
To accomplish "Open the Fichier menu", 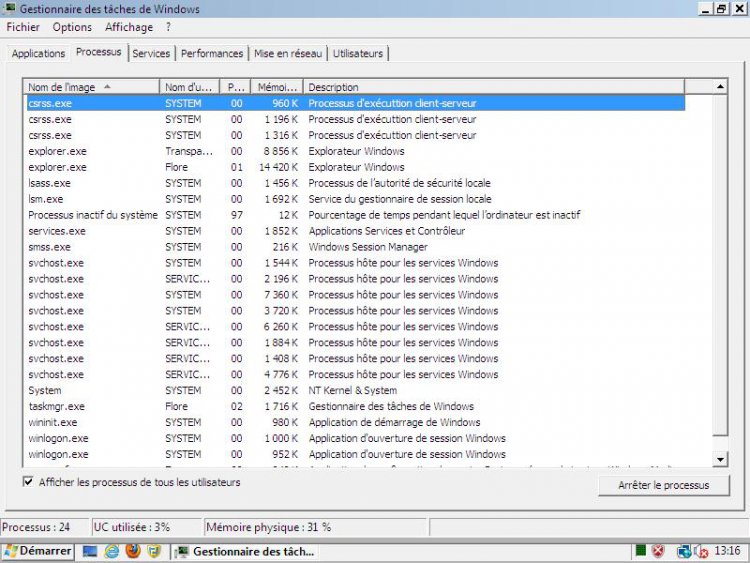I will tap(23, 27).
